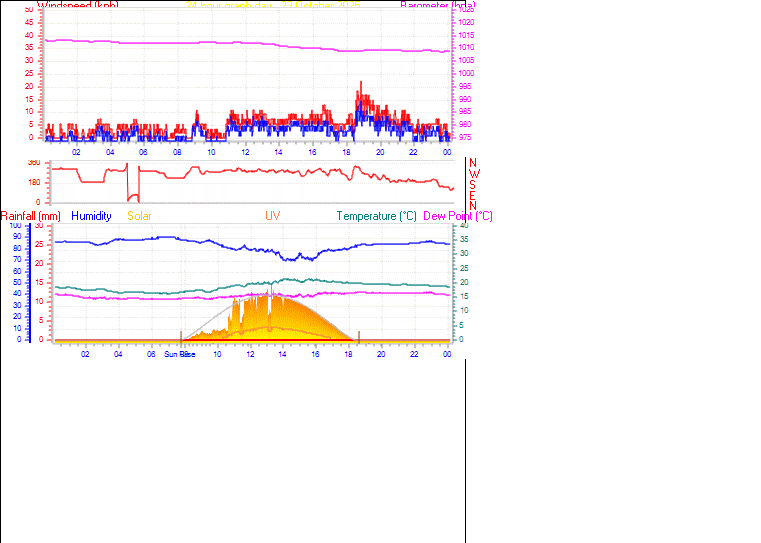Click the yellow Solar legend label
This screenshot has height=543, width=761.
click(x=139, y=216)
